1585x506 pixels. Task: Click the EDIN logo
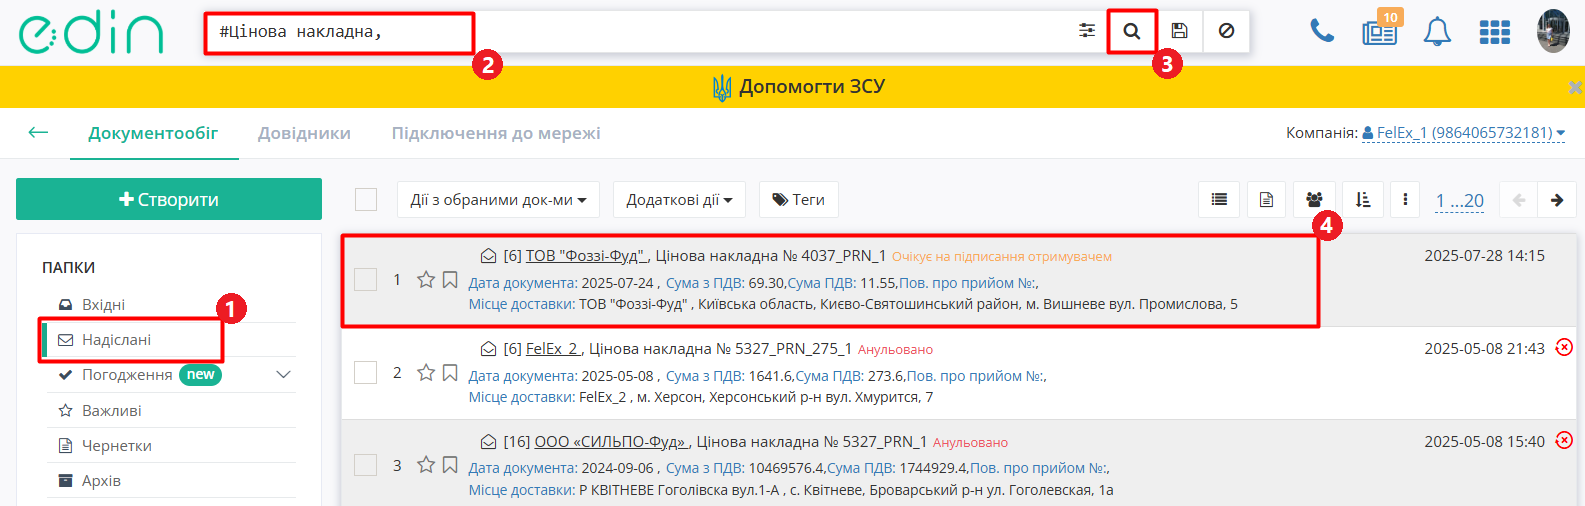pyautogui.click(x=91, y=33)
